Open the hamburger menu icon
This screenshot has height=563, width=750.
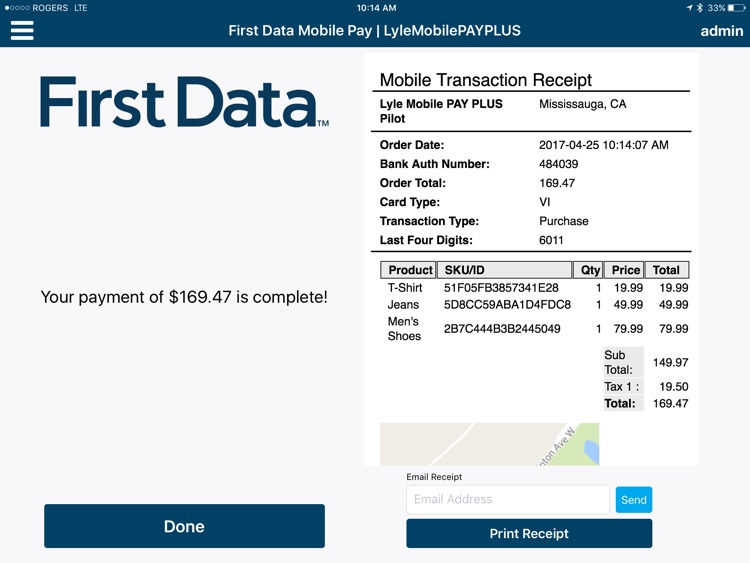(22, 31)
